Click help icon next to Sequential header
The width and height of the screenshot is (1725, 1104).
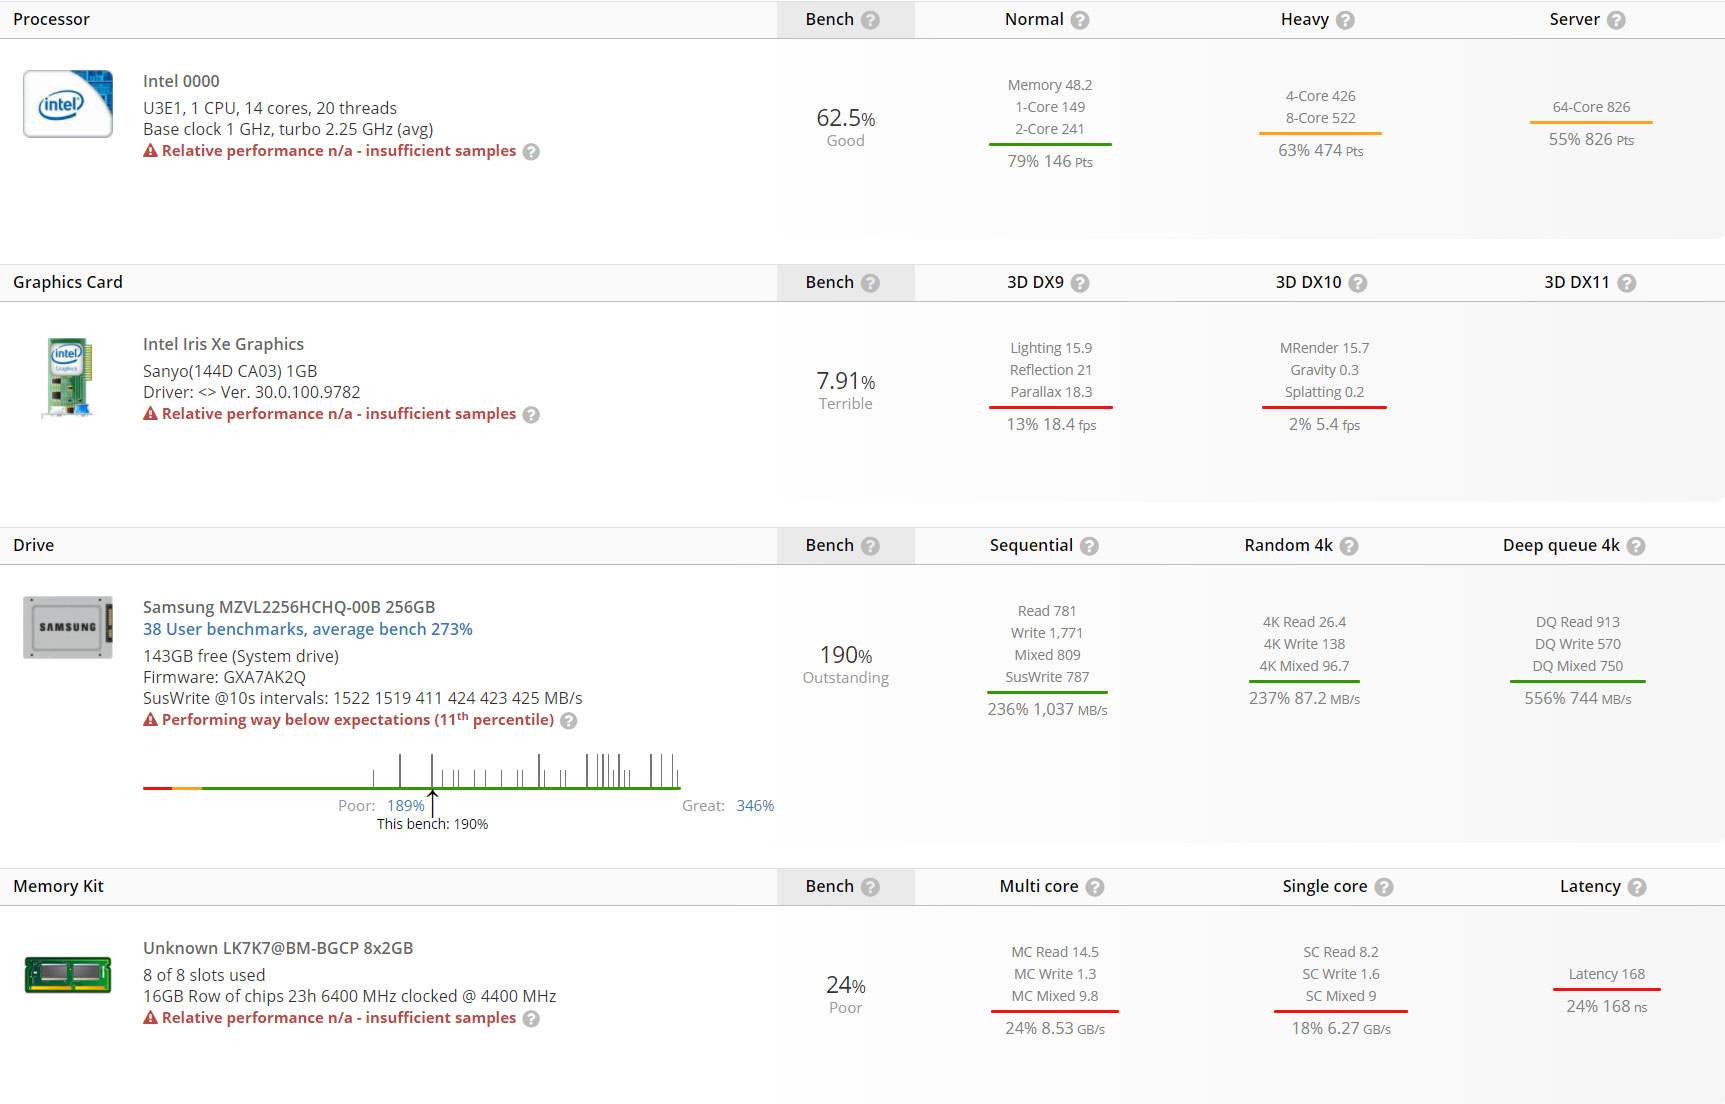(1089, 546)
